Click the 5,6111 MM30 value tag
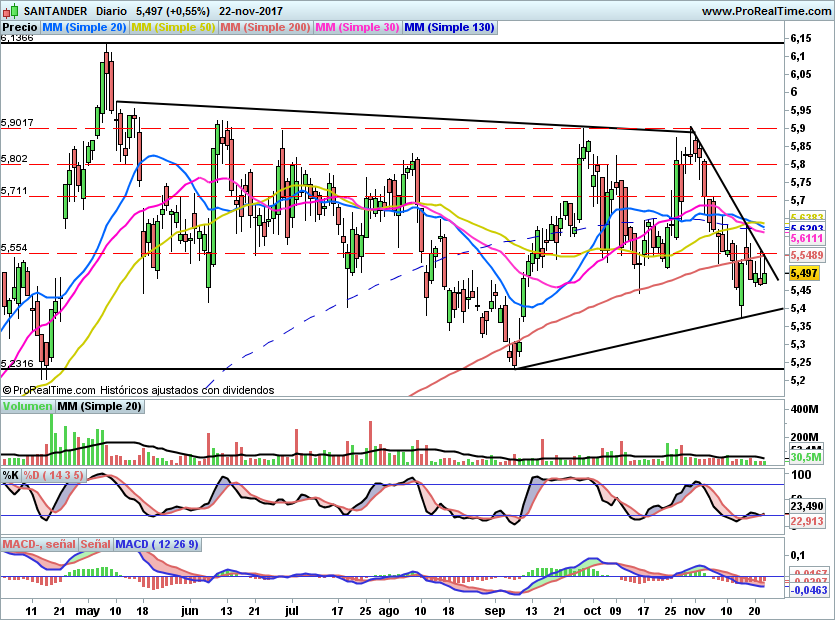 (x=806, y=238)
